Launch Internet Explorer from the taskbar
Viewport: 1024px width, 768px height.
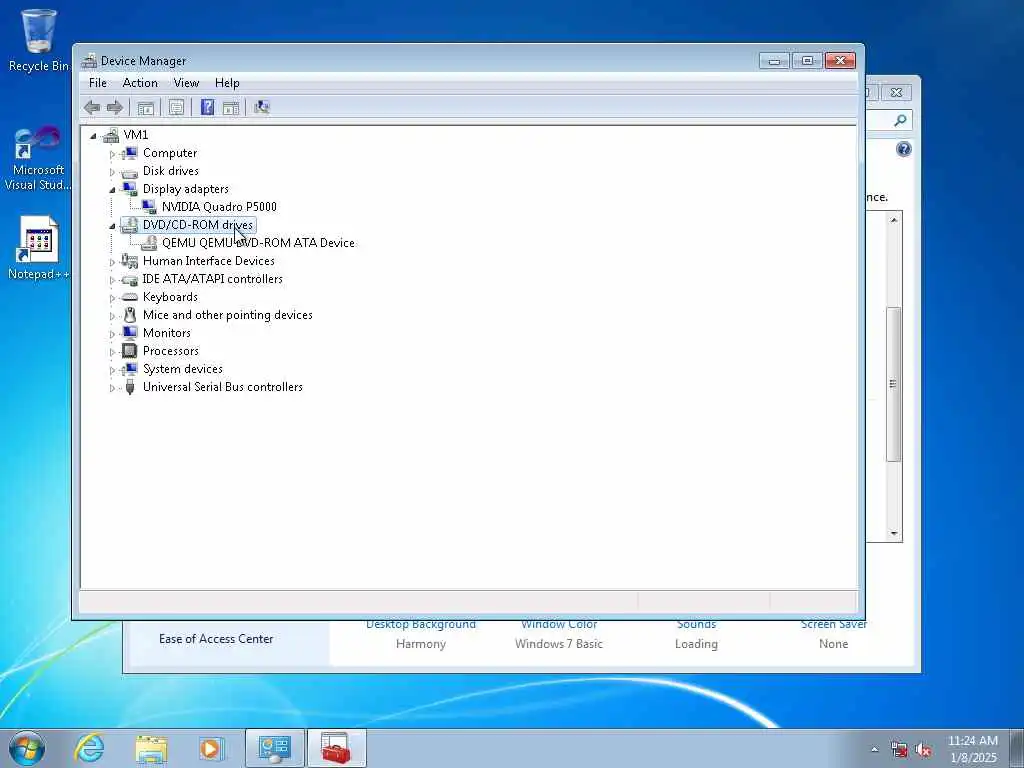pyautogui.click(x=89, y=748)
